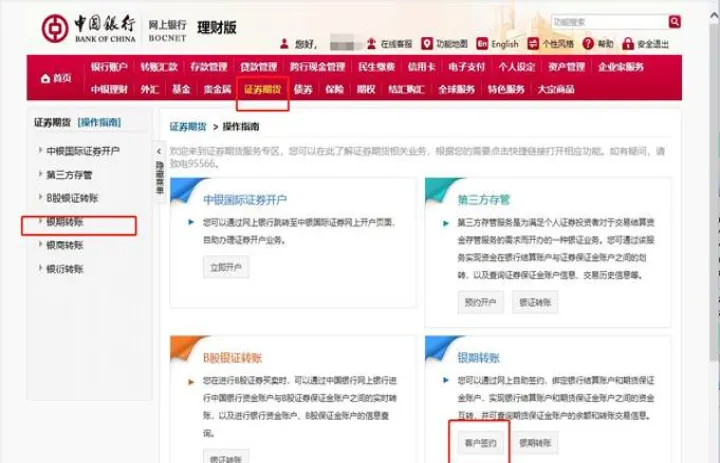
Task: Expand 中银国际证券开户 in the left sidebar
Action: pos(83,151)
